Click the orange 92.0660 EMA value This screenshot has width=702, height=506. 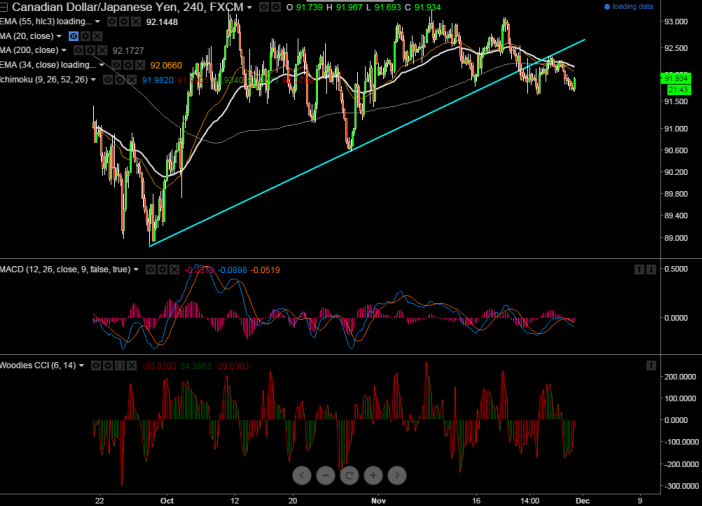[166, 66]
